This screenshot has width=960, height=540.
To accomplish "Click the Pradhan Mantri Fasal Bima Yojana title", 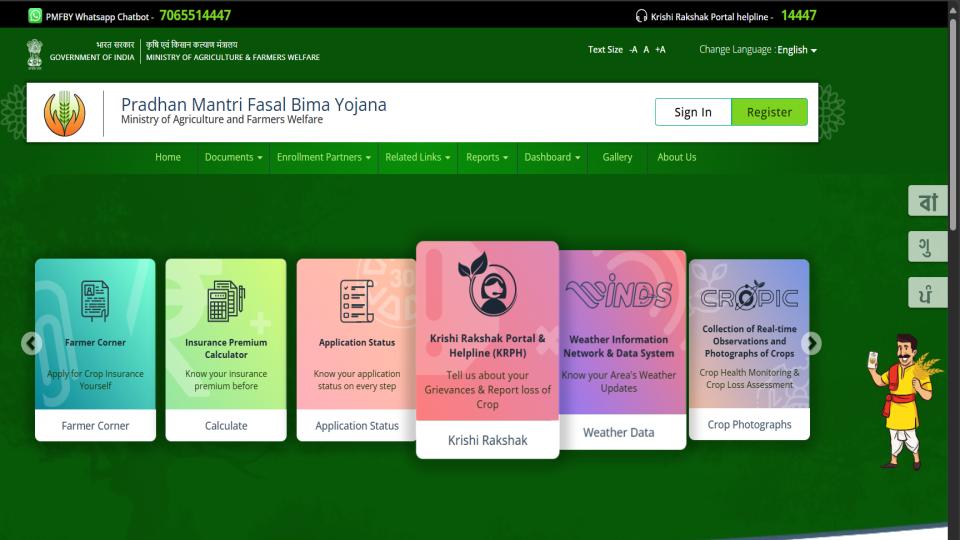I will coord(253,105).
